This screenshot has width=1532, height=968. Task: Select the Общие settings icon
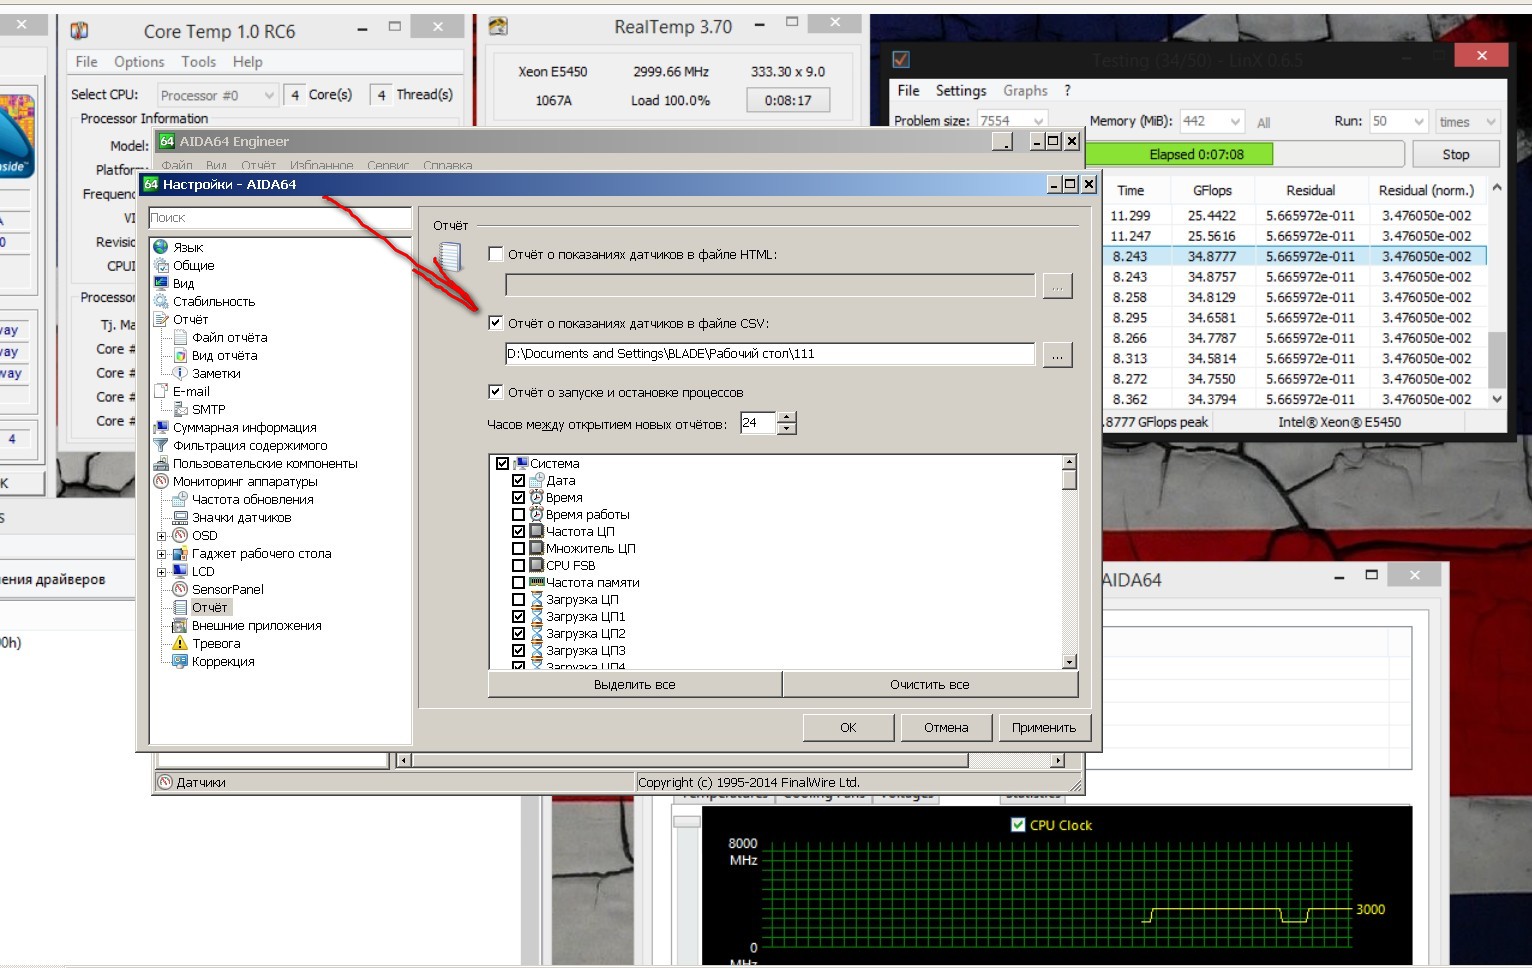point(161,265)
